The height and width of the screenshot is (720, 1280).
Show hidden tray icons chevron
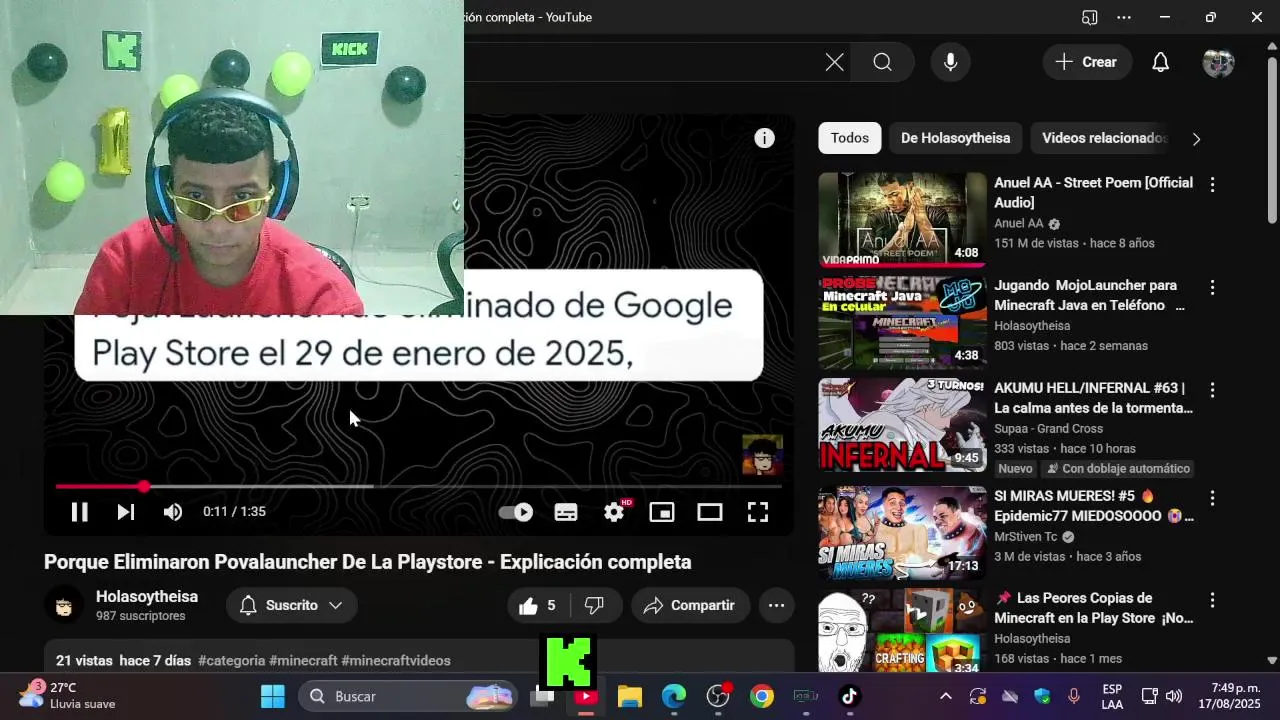click(x=945, y=696)
